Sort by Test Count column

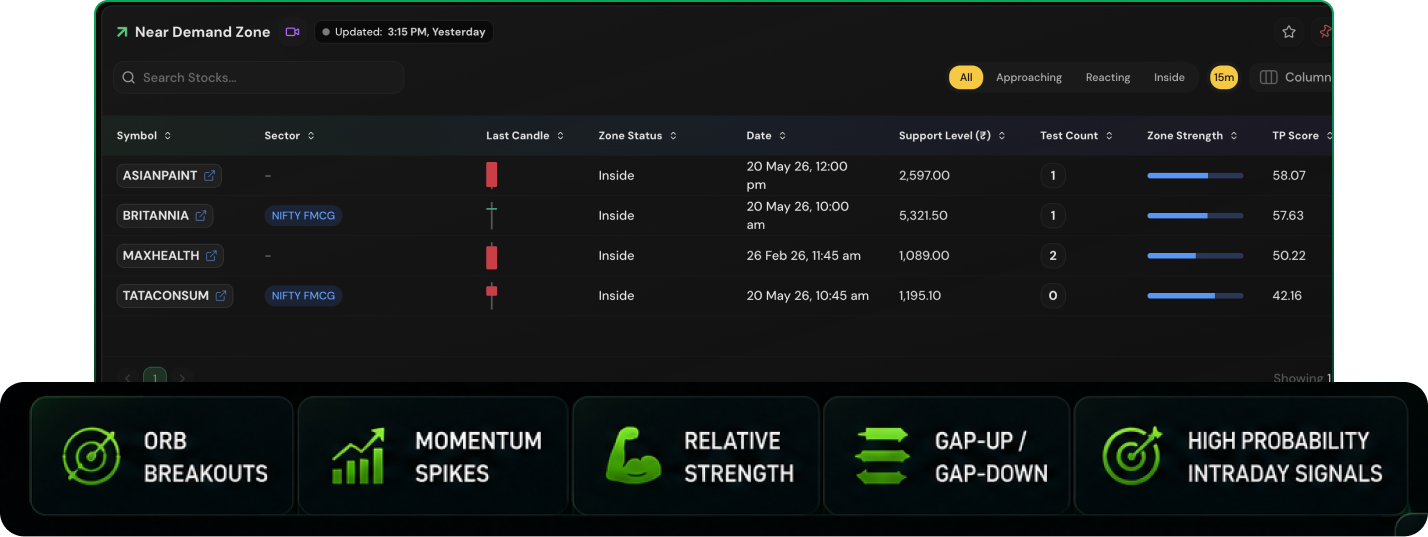[x=1076, y=136]
